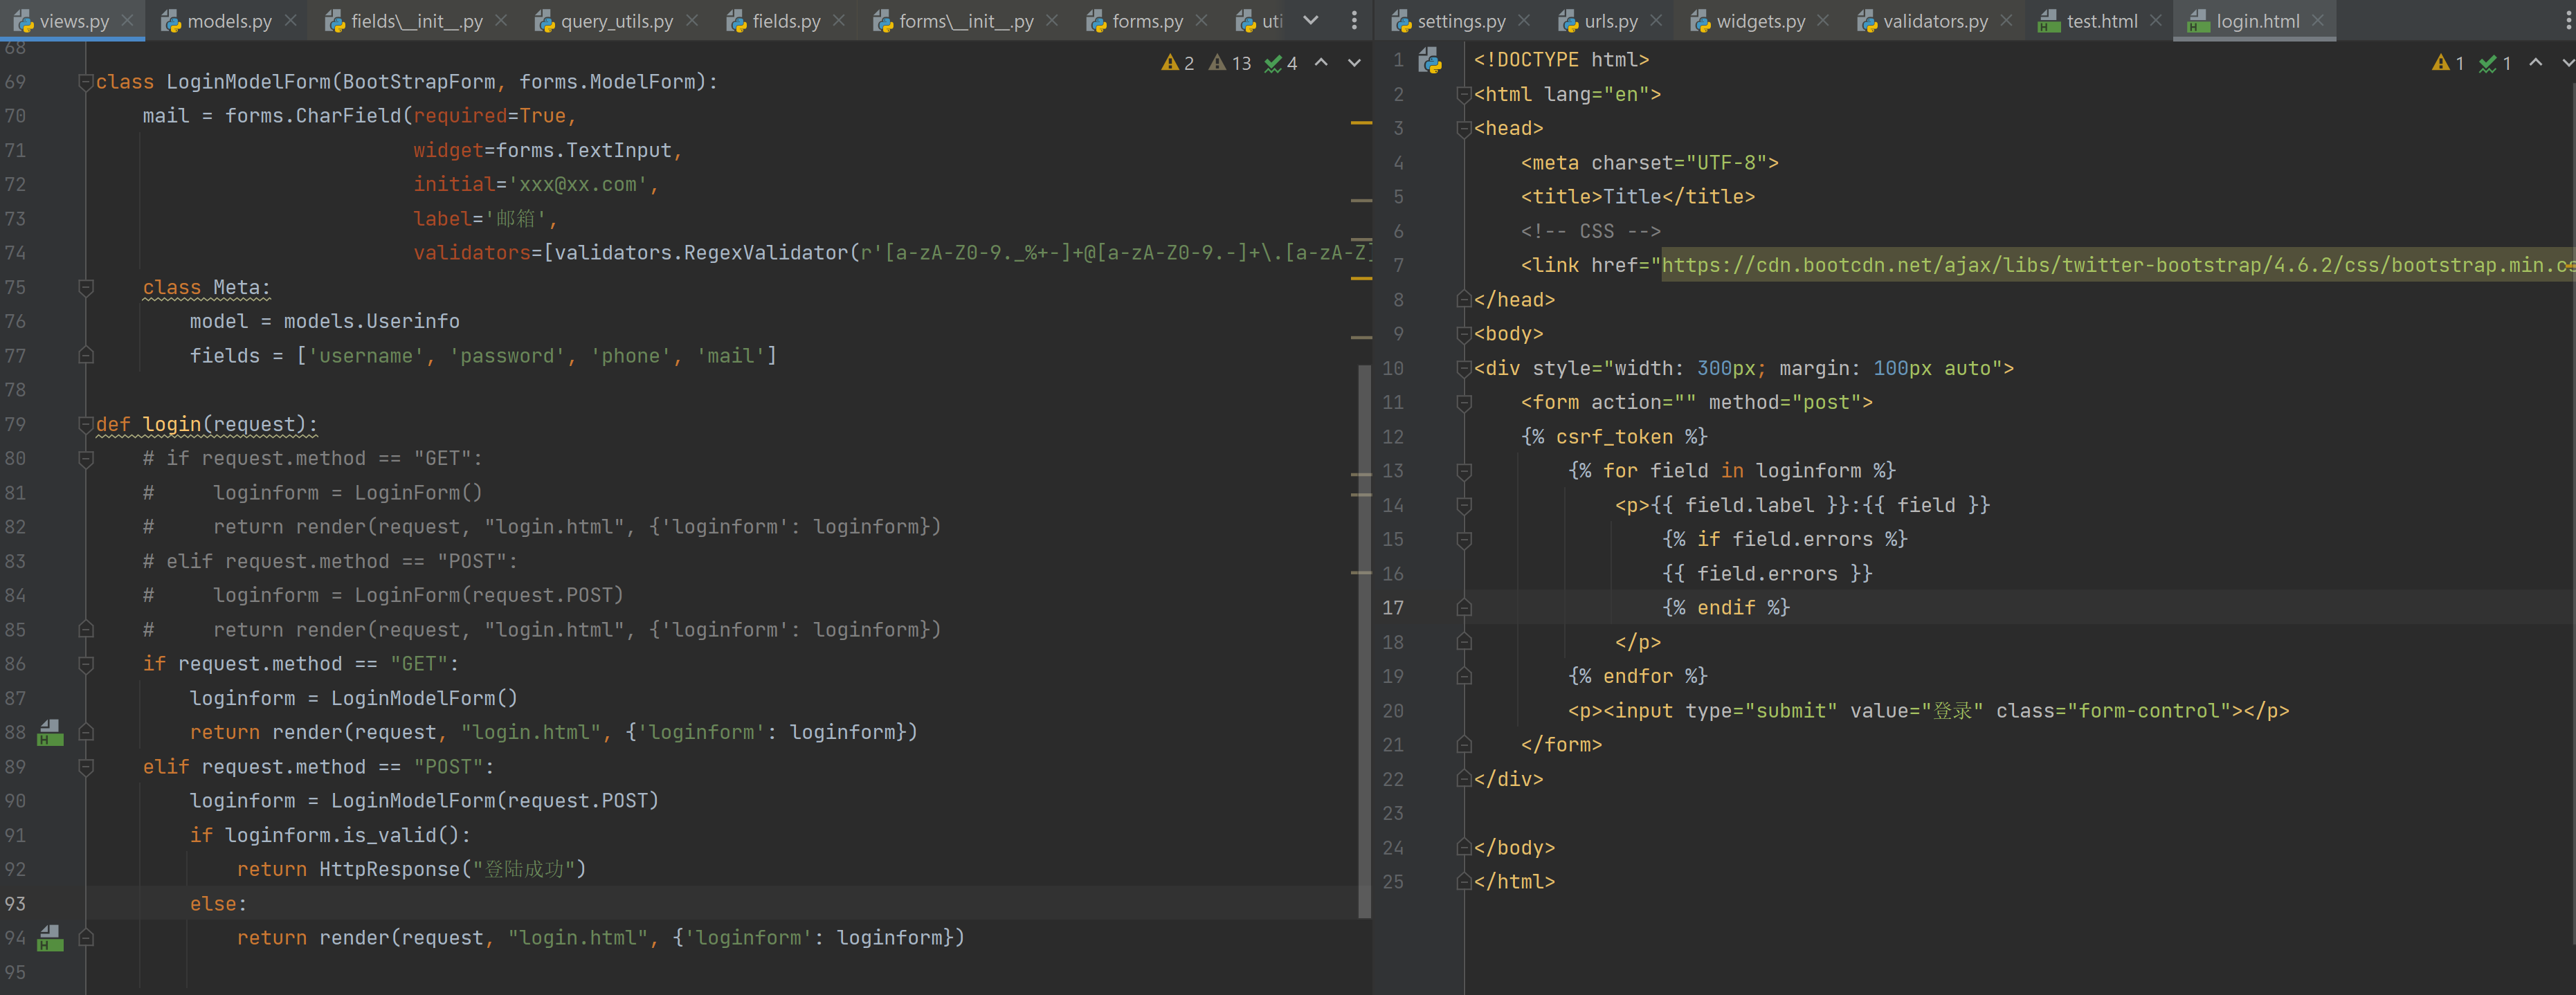Jump to previous highlighted error in views.py
Viewport: 2576px width, 995px height.
point(1321,63)
